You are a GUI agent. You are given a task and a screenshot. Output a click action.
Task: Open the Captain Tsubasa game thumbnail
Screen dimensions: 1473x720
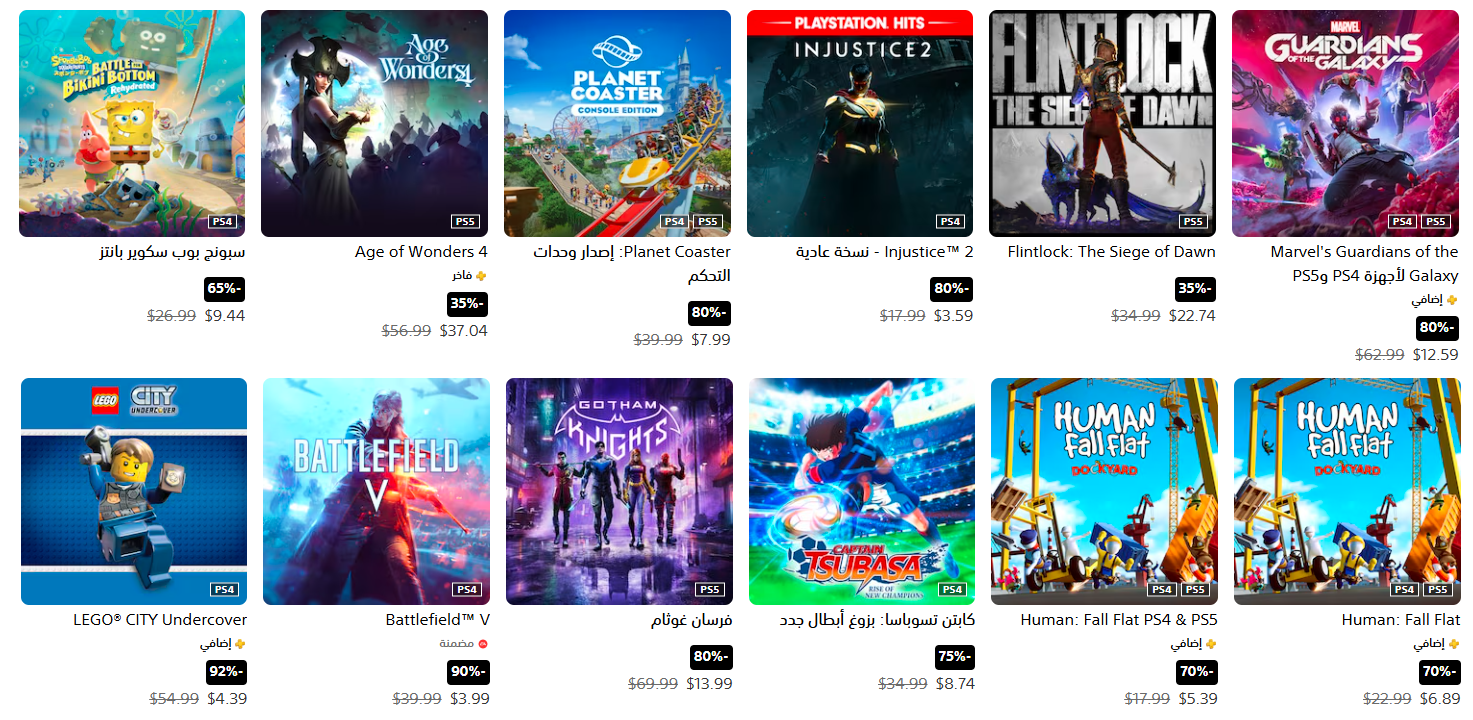coord(862,491)
